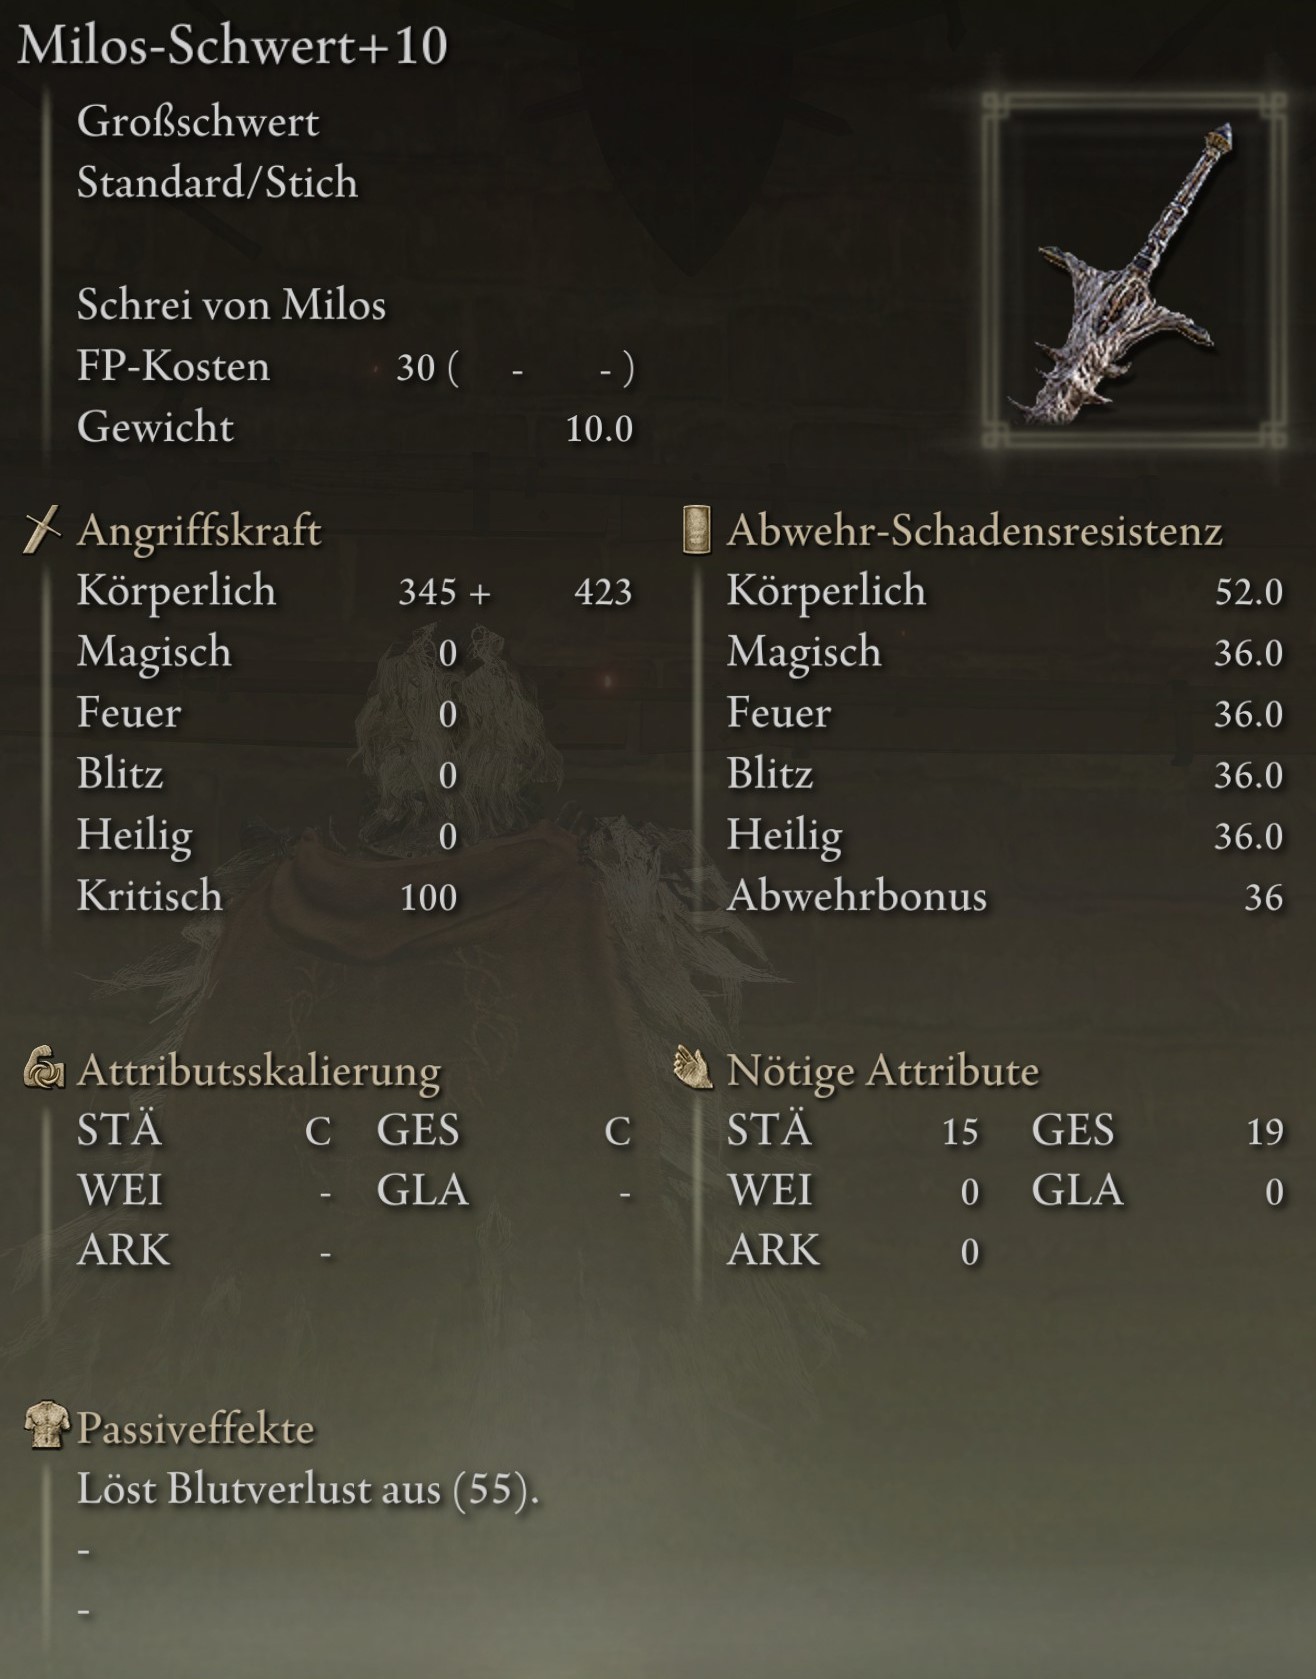Click the Standard/Stich damage type label
Screen dimensions: 1316x1679
pyautogui.click(x=217, y=183)
